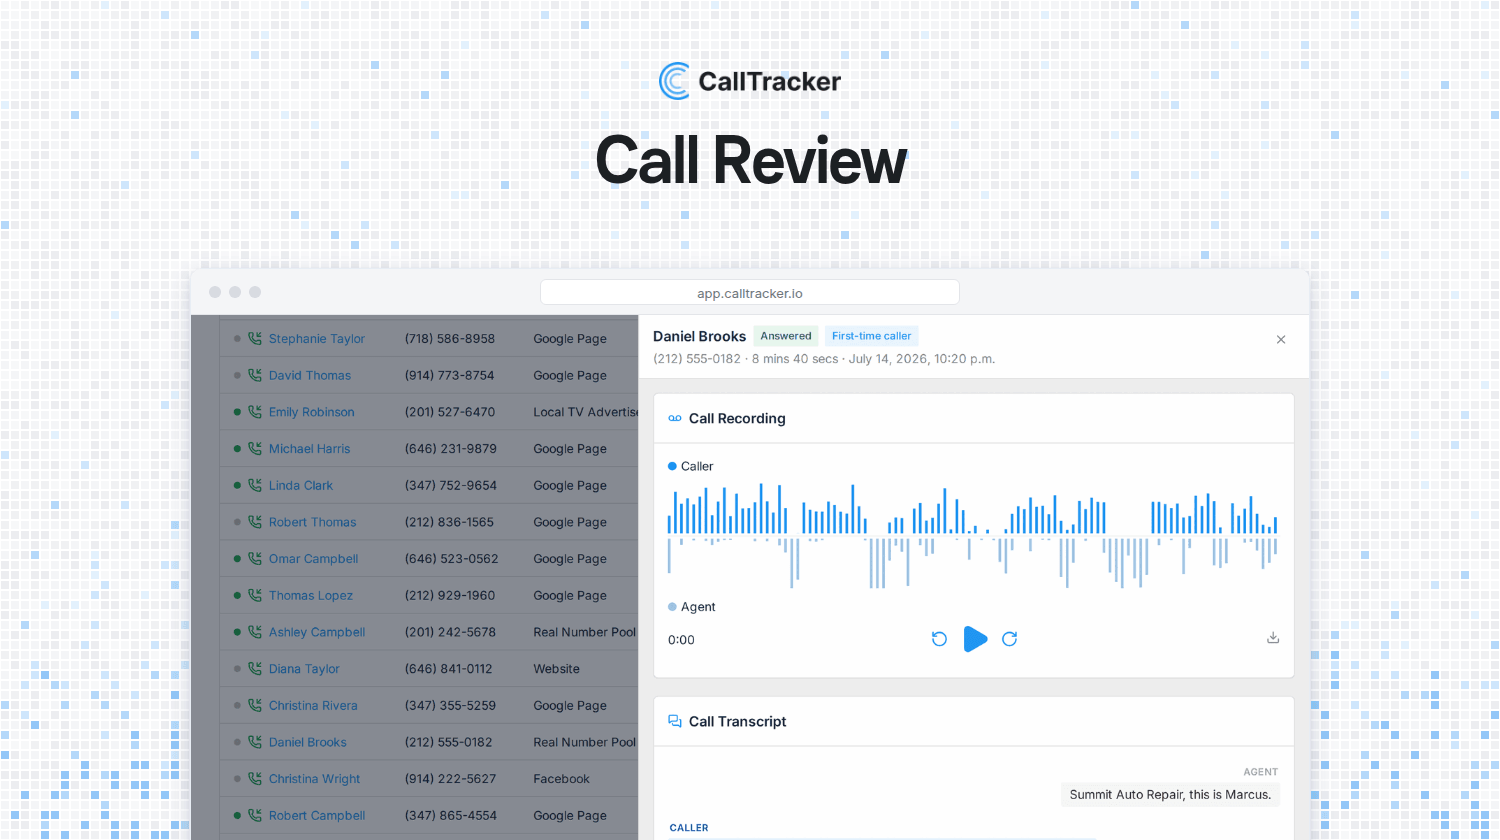Play the call recording

[x=975, y=639]
